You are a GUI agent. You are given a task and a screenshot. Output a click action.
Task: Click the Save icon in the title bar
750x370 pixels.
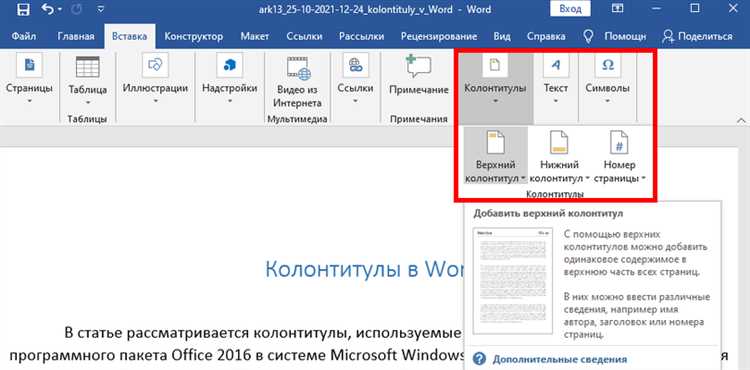(23, 9)
